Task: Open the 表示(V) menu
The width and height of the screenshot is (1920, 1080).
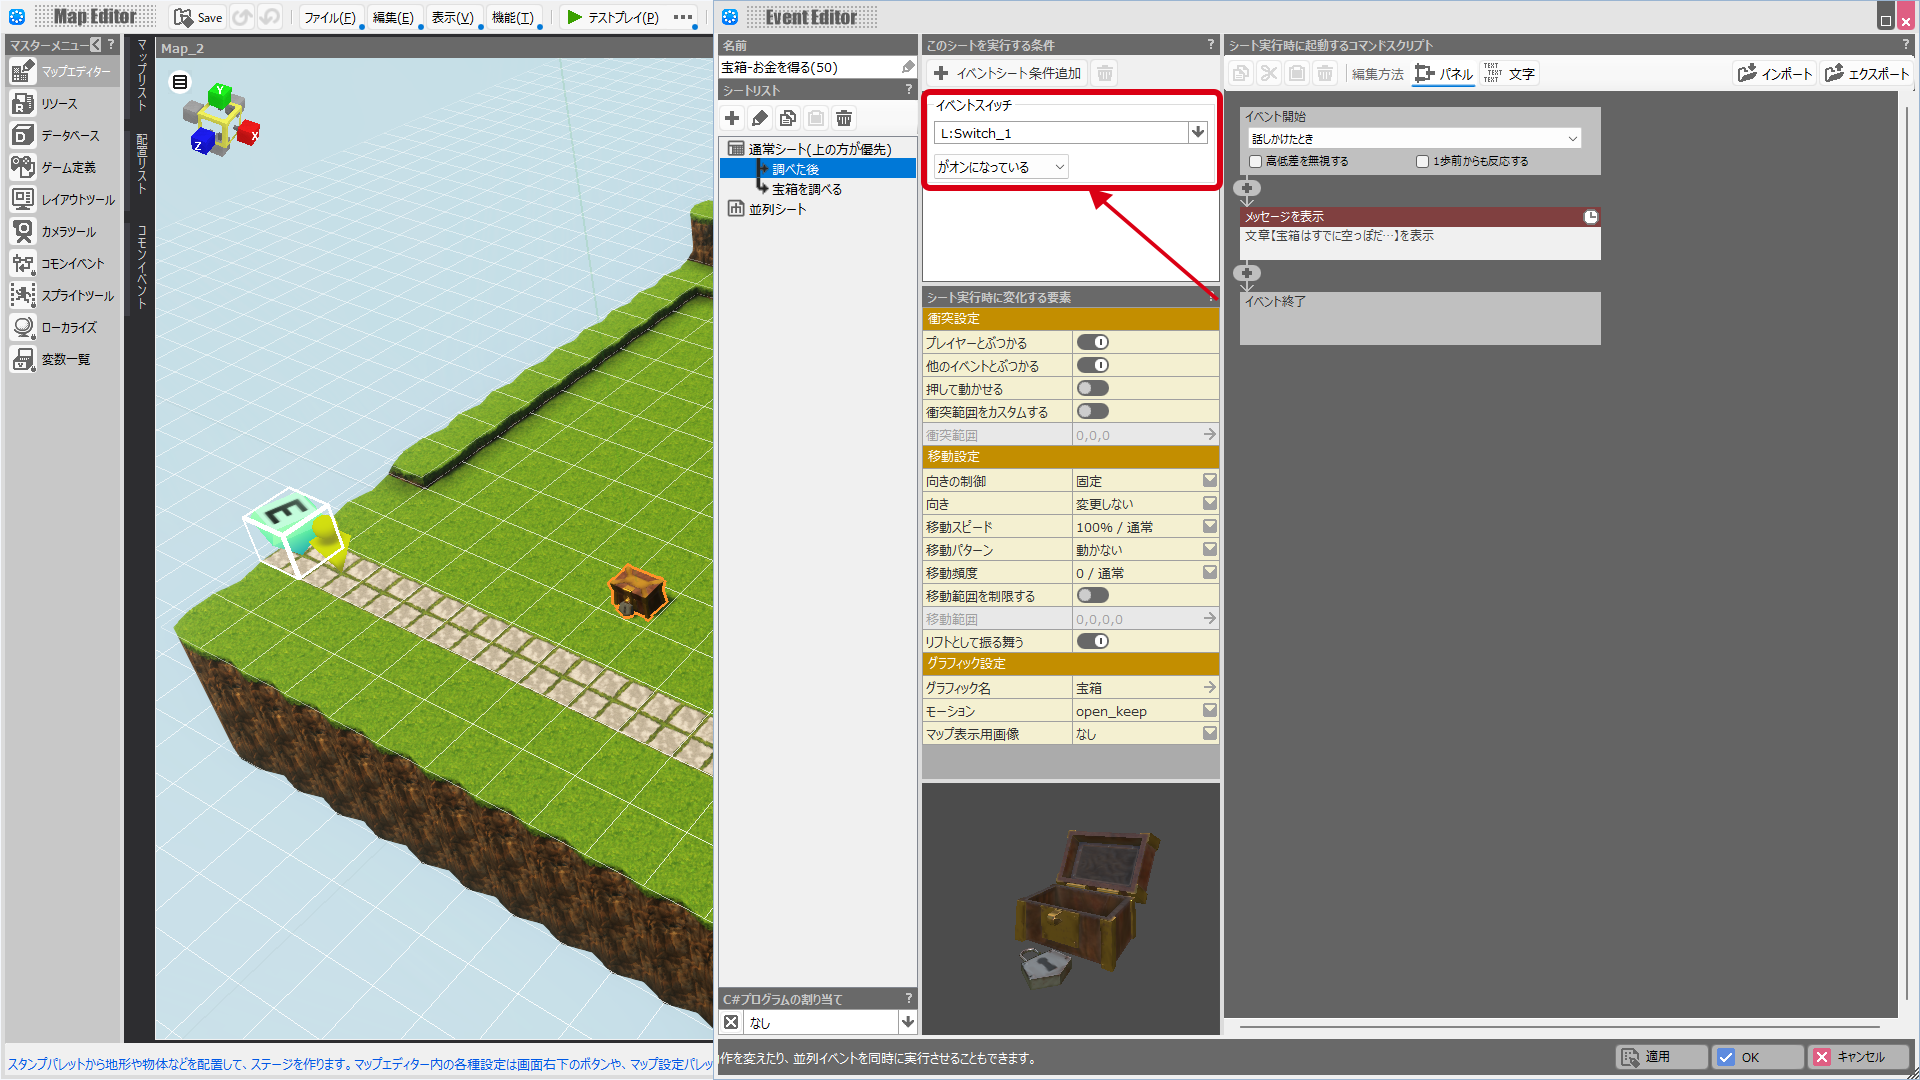Action: coord(452,18)
